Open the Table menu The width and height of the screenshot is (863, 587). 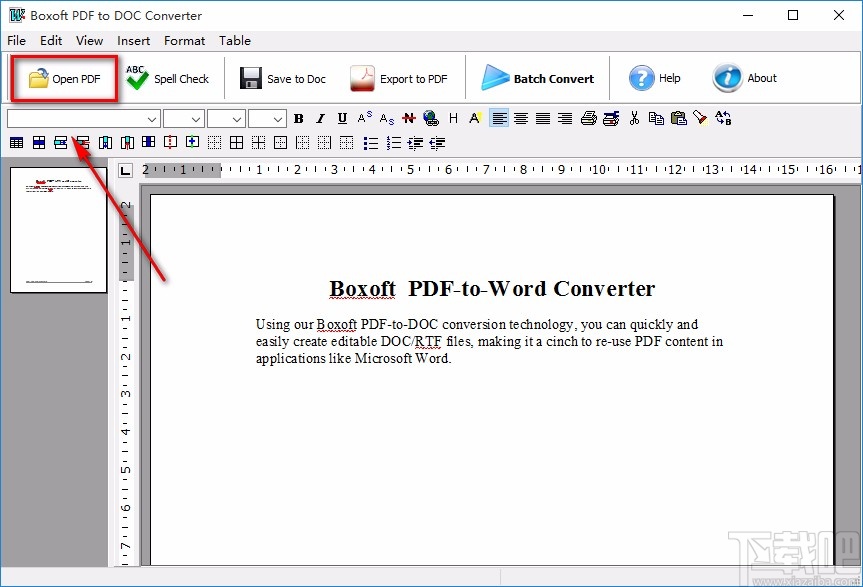(235, 41)
